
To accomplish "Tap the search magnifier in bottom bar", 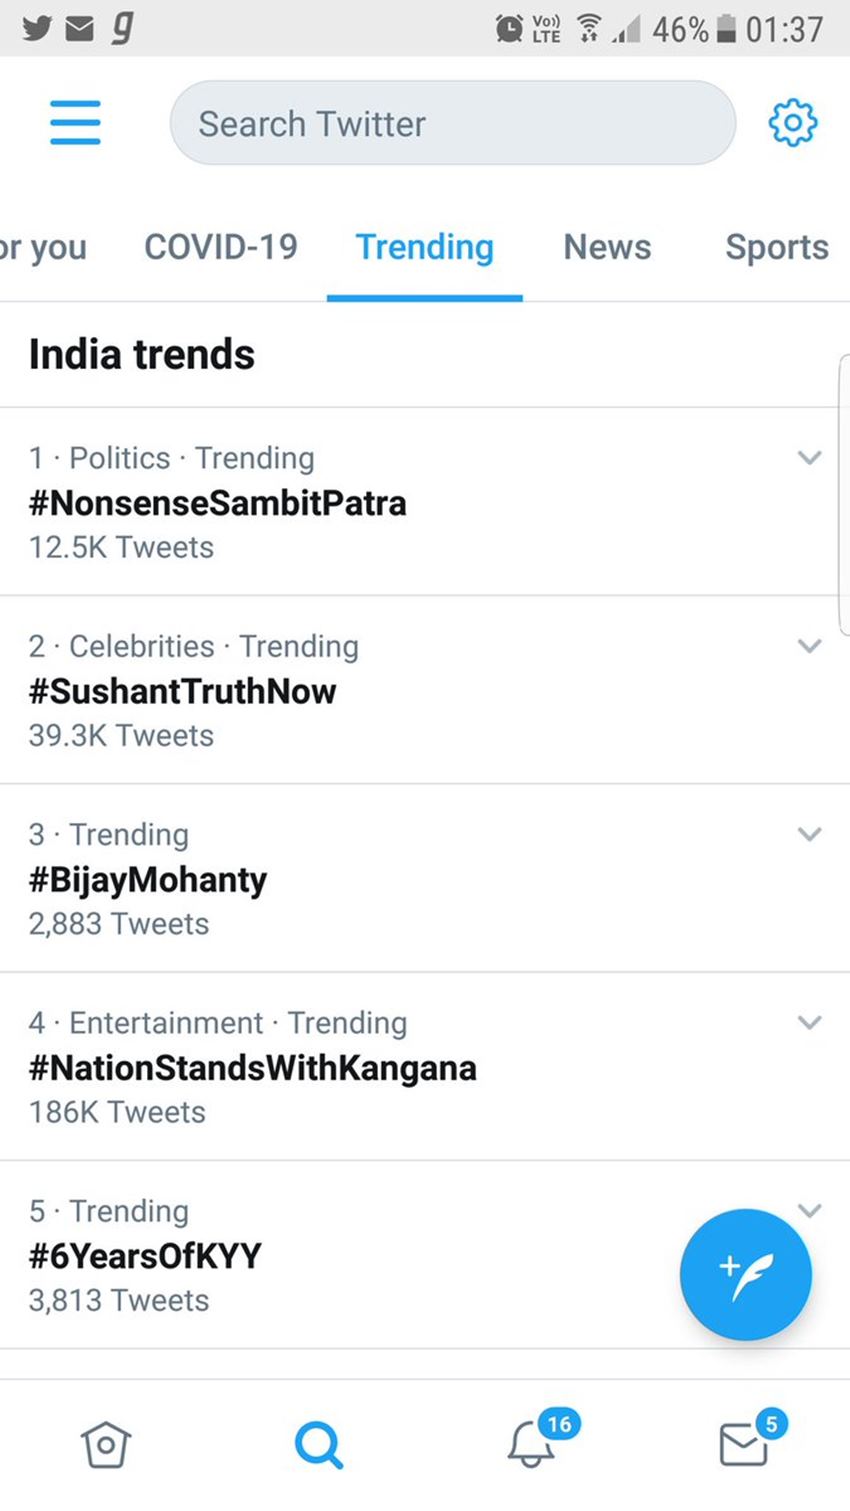I will (319, 1445).
